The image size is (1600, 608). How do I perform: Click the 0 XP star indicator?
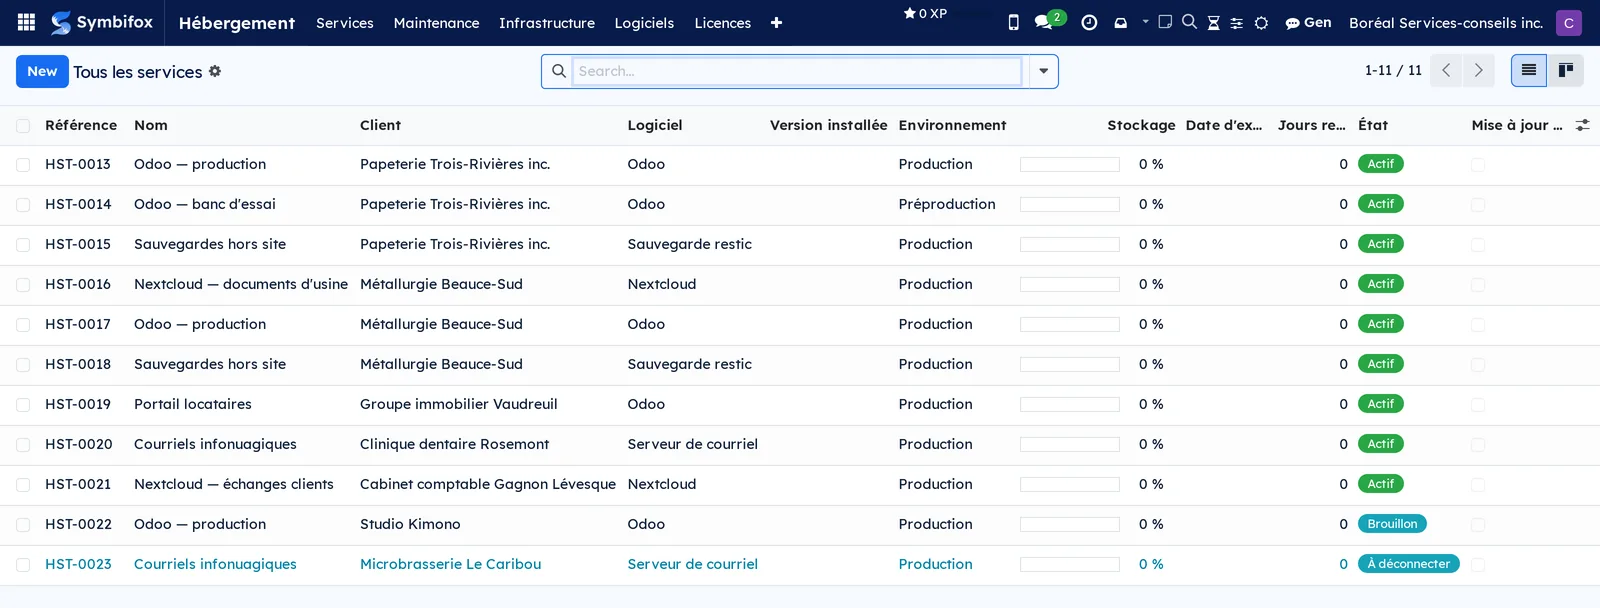(925, 13)
